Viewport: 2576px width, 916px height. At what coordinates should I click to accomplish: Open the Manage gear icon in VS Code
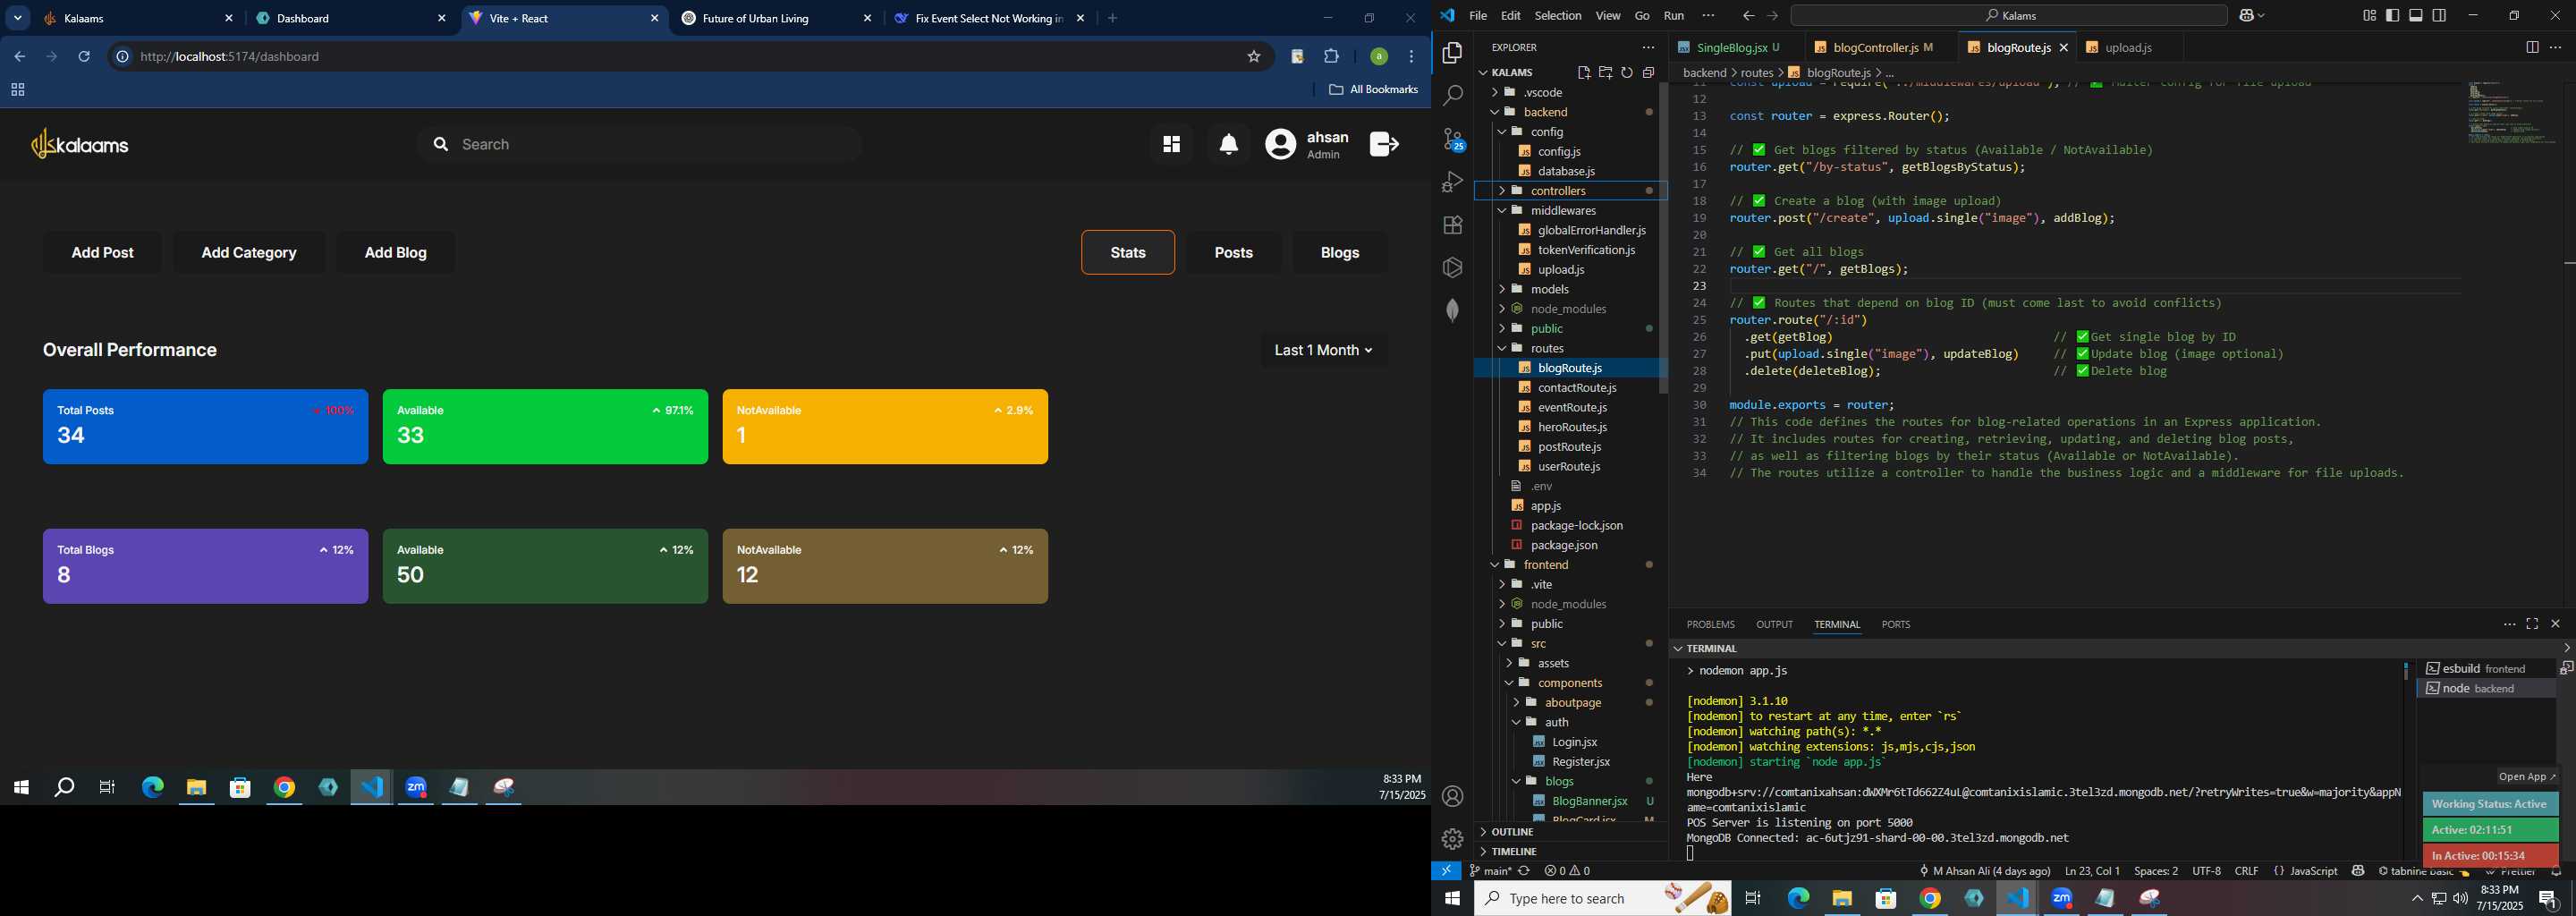(x=1452, y=839)
